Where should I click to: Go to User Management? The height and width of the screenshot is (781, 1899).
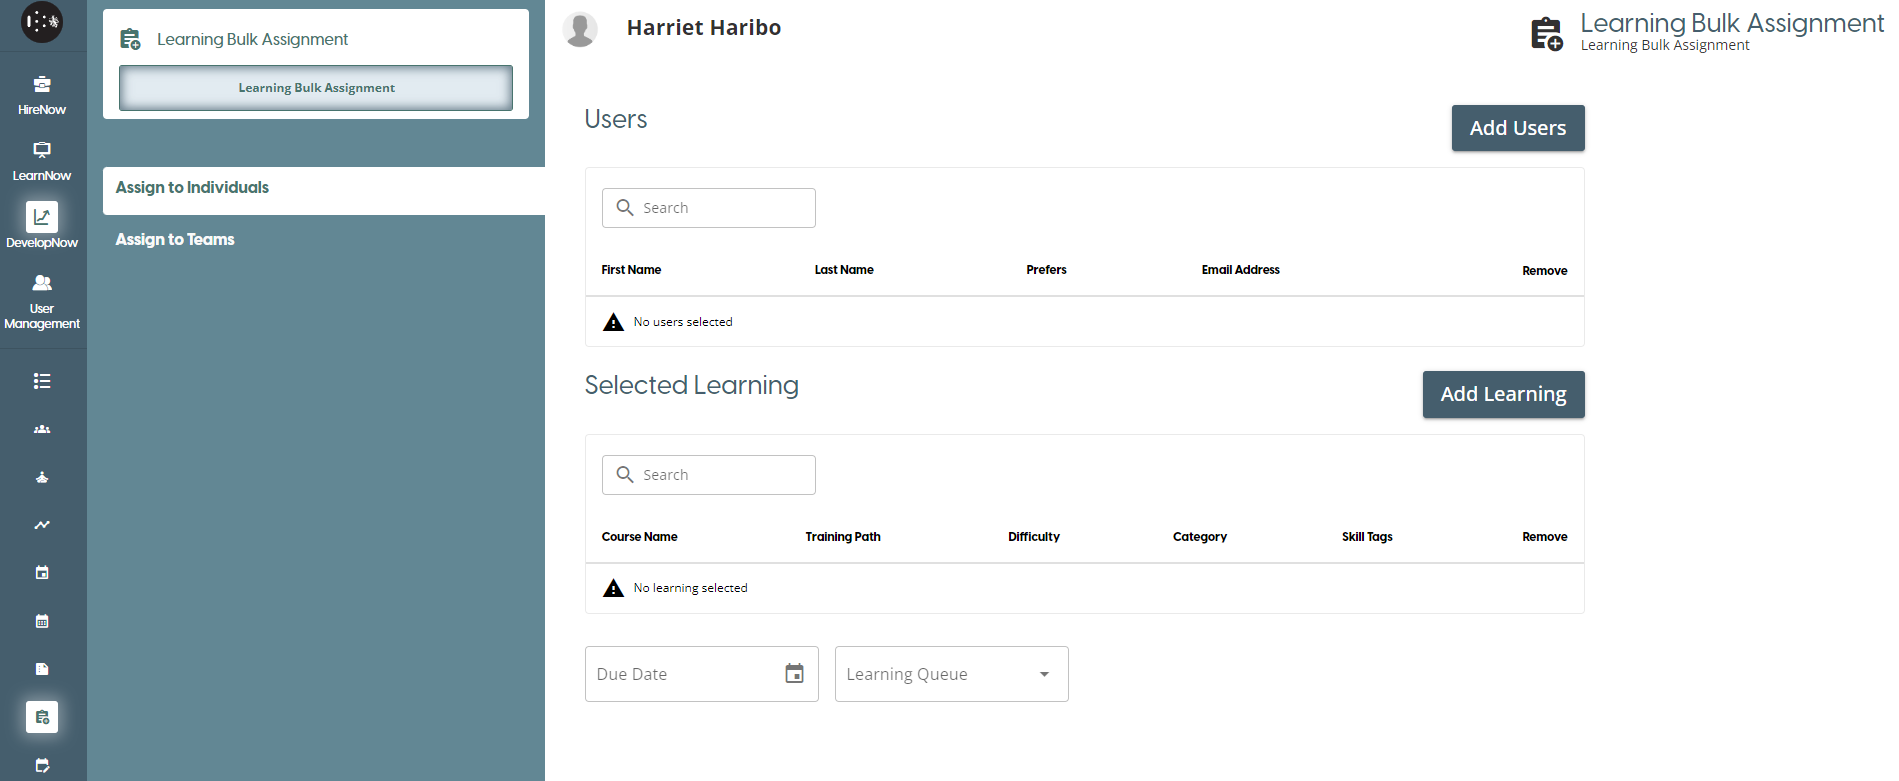[42, 300]
